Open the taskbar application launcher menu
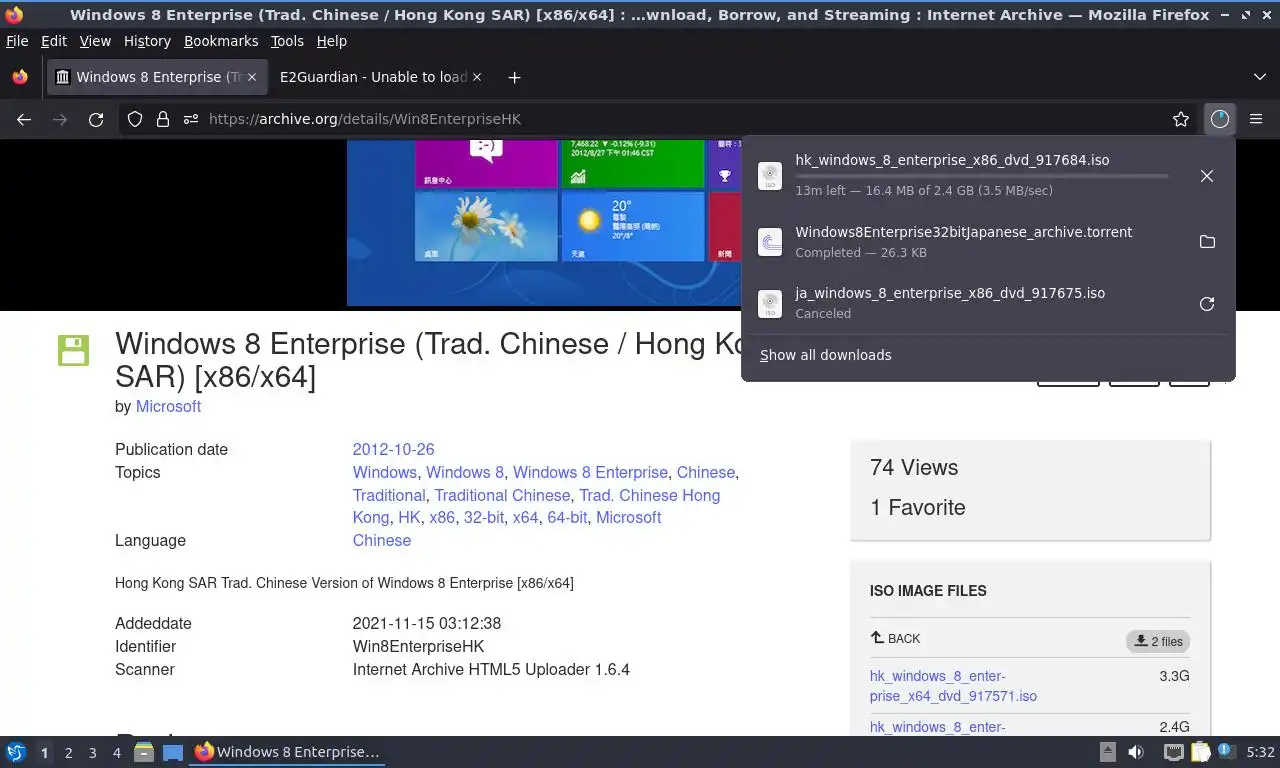Image resolution: width=1280 pixels, height=768 pixels. pyautogui.click(x=15, y=752)
